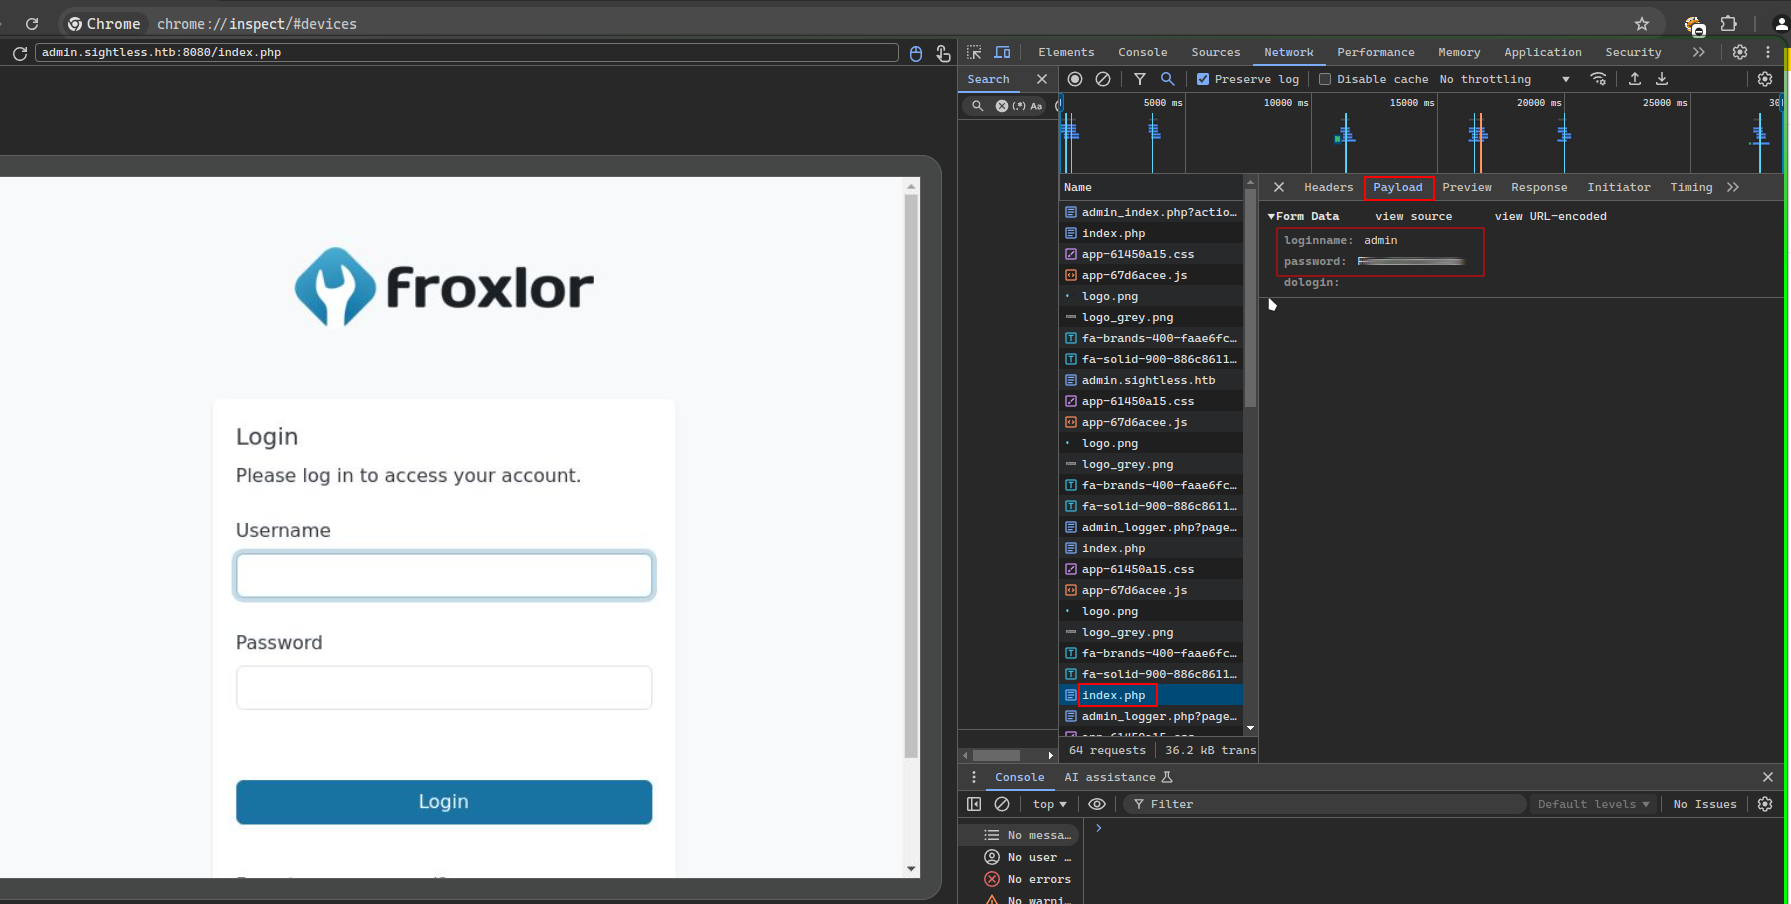Clear the console with the ban icon
Screen dimensions: 1791x904
coord(1002,804)
